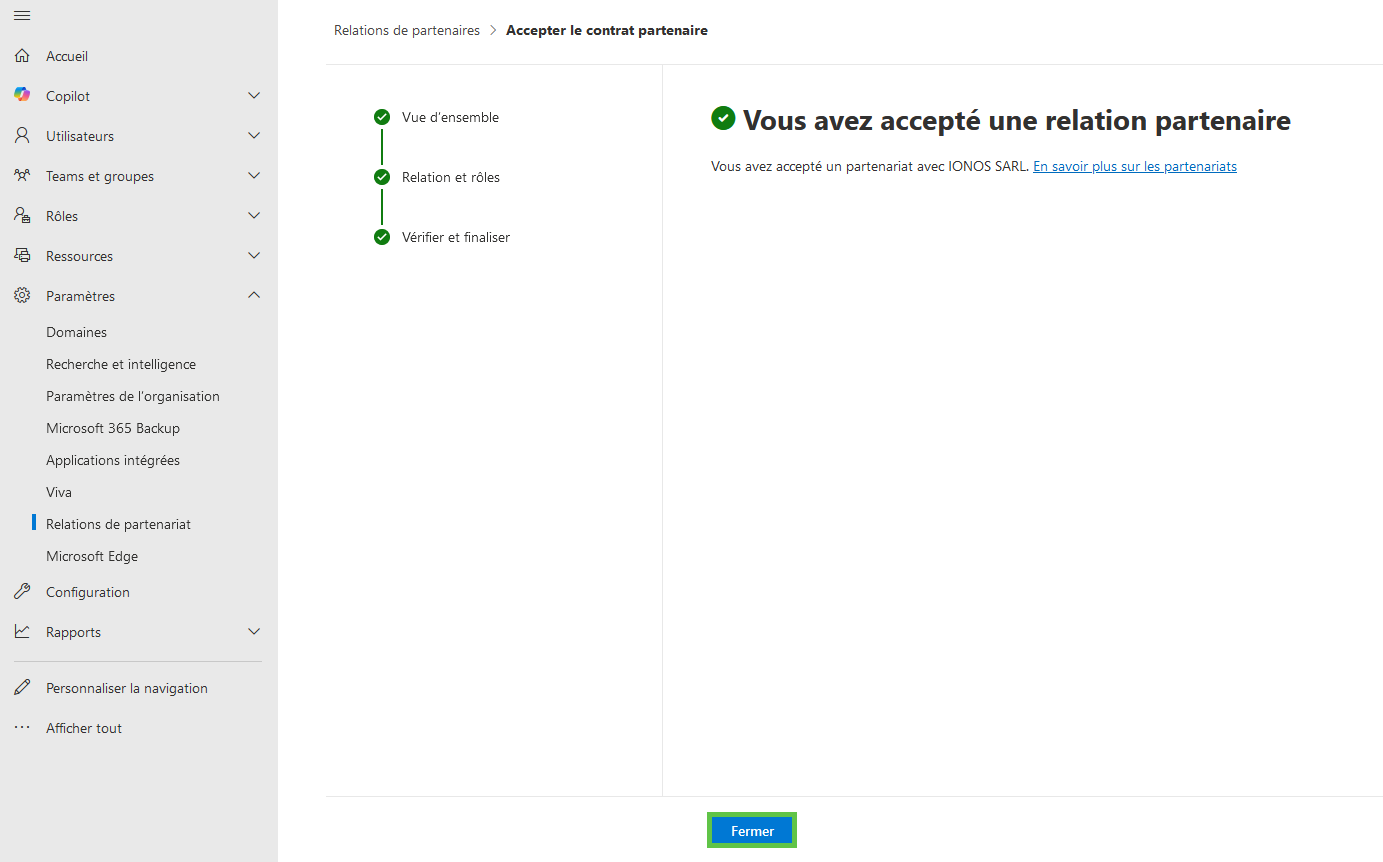Open Recherche et intelligence
The image size is (1383, 862).
[x=121, y=364]
